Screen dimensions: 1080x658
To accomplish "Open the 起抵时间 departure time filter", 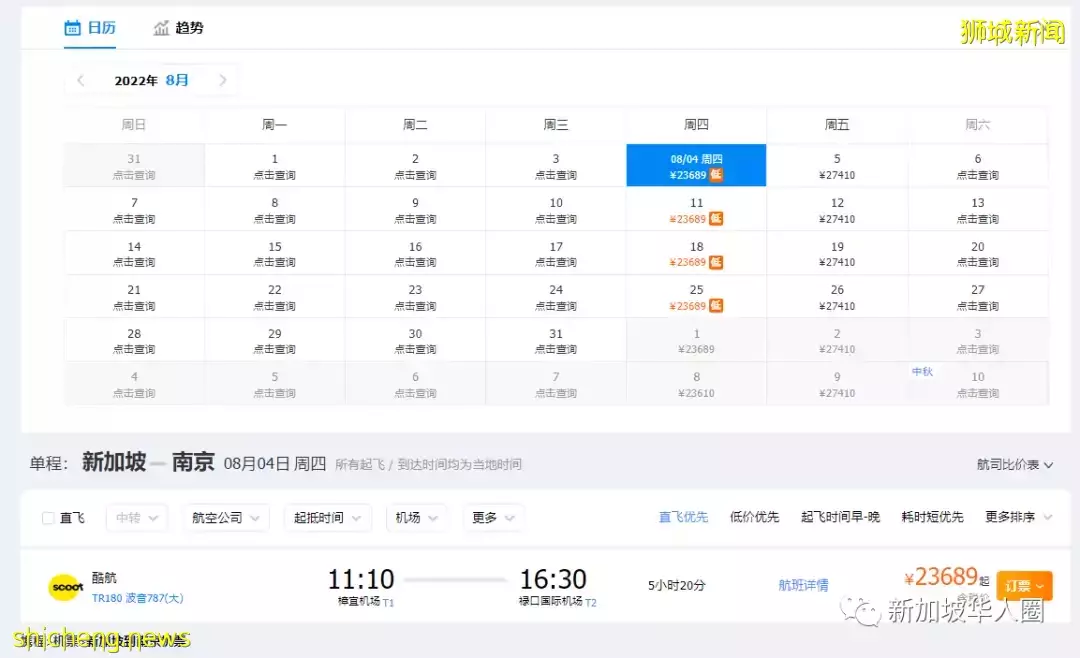I will (x=327, y=518).
